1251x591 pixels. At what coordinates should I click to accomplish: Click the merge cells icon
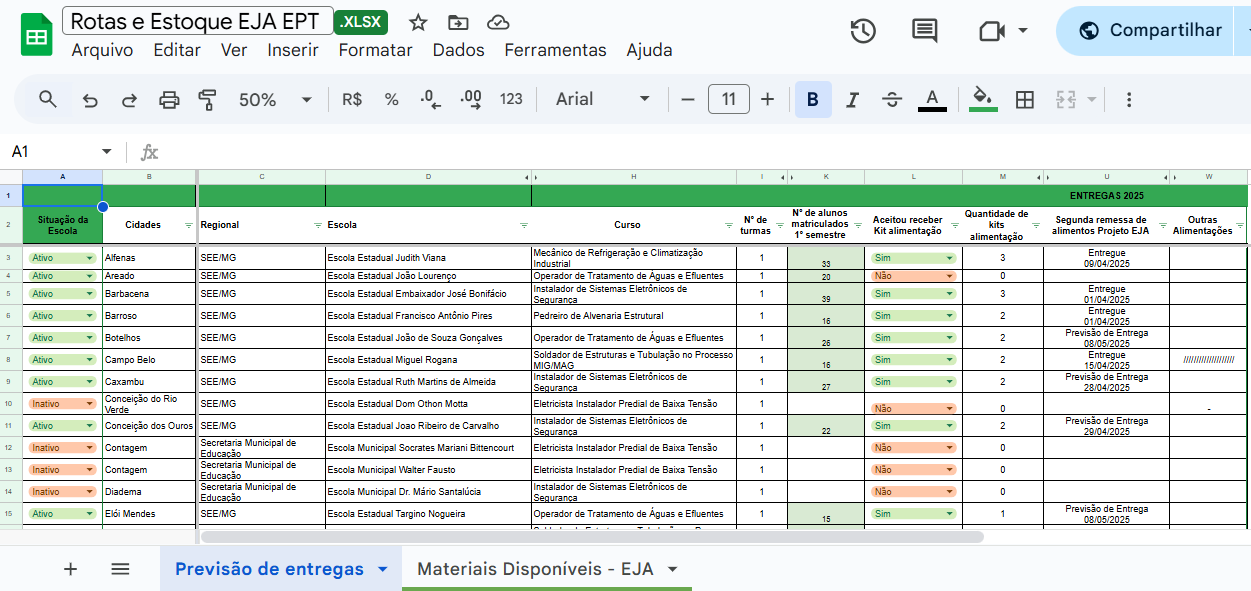tap(1066, 99)
